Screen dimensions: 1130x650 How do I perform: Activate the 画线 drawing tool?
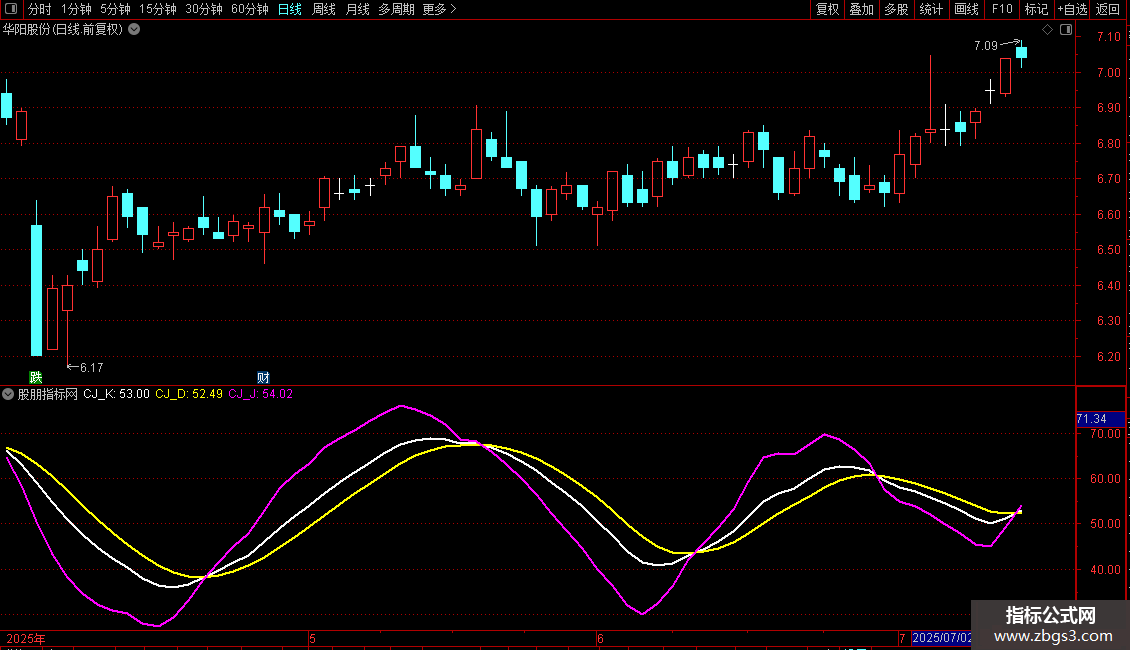(966, 9)
